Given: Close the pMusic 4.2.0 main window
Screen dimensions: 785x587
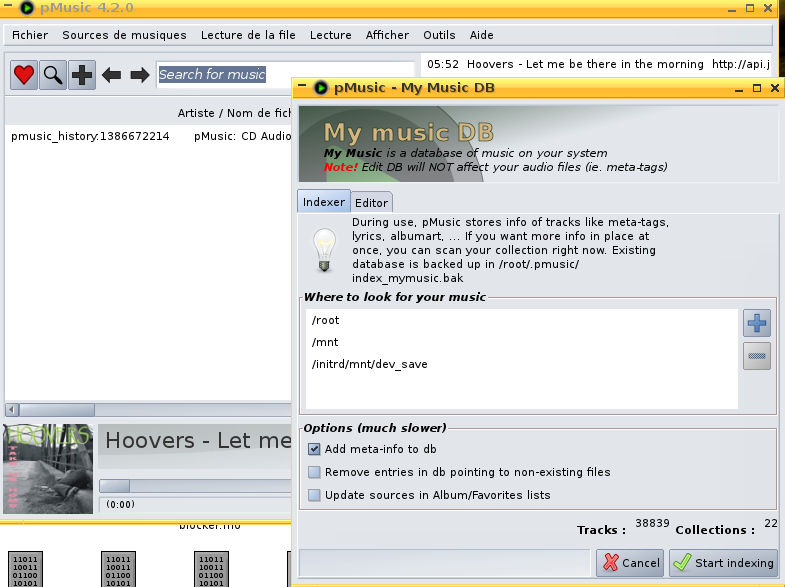Looking at the screenshot, I should click(767, 8).
